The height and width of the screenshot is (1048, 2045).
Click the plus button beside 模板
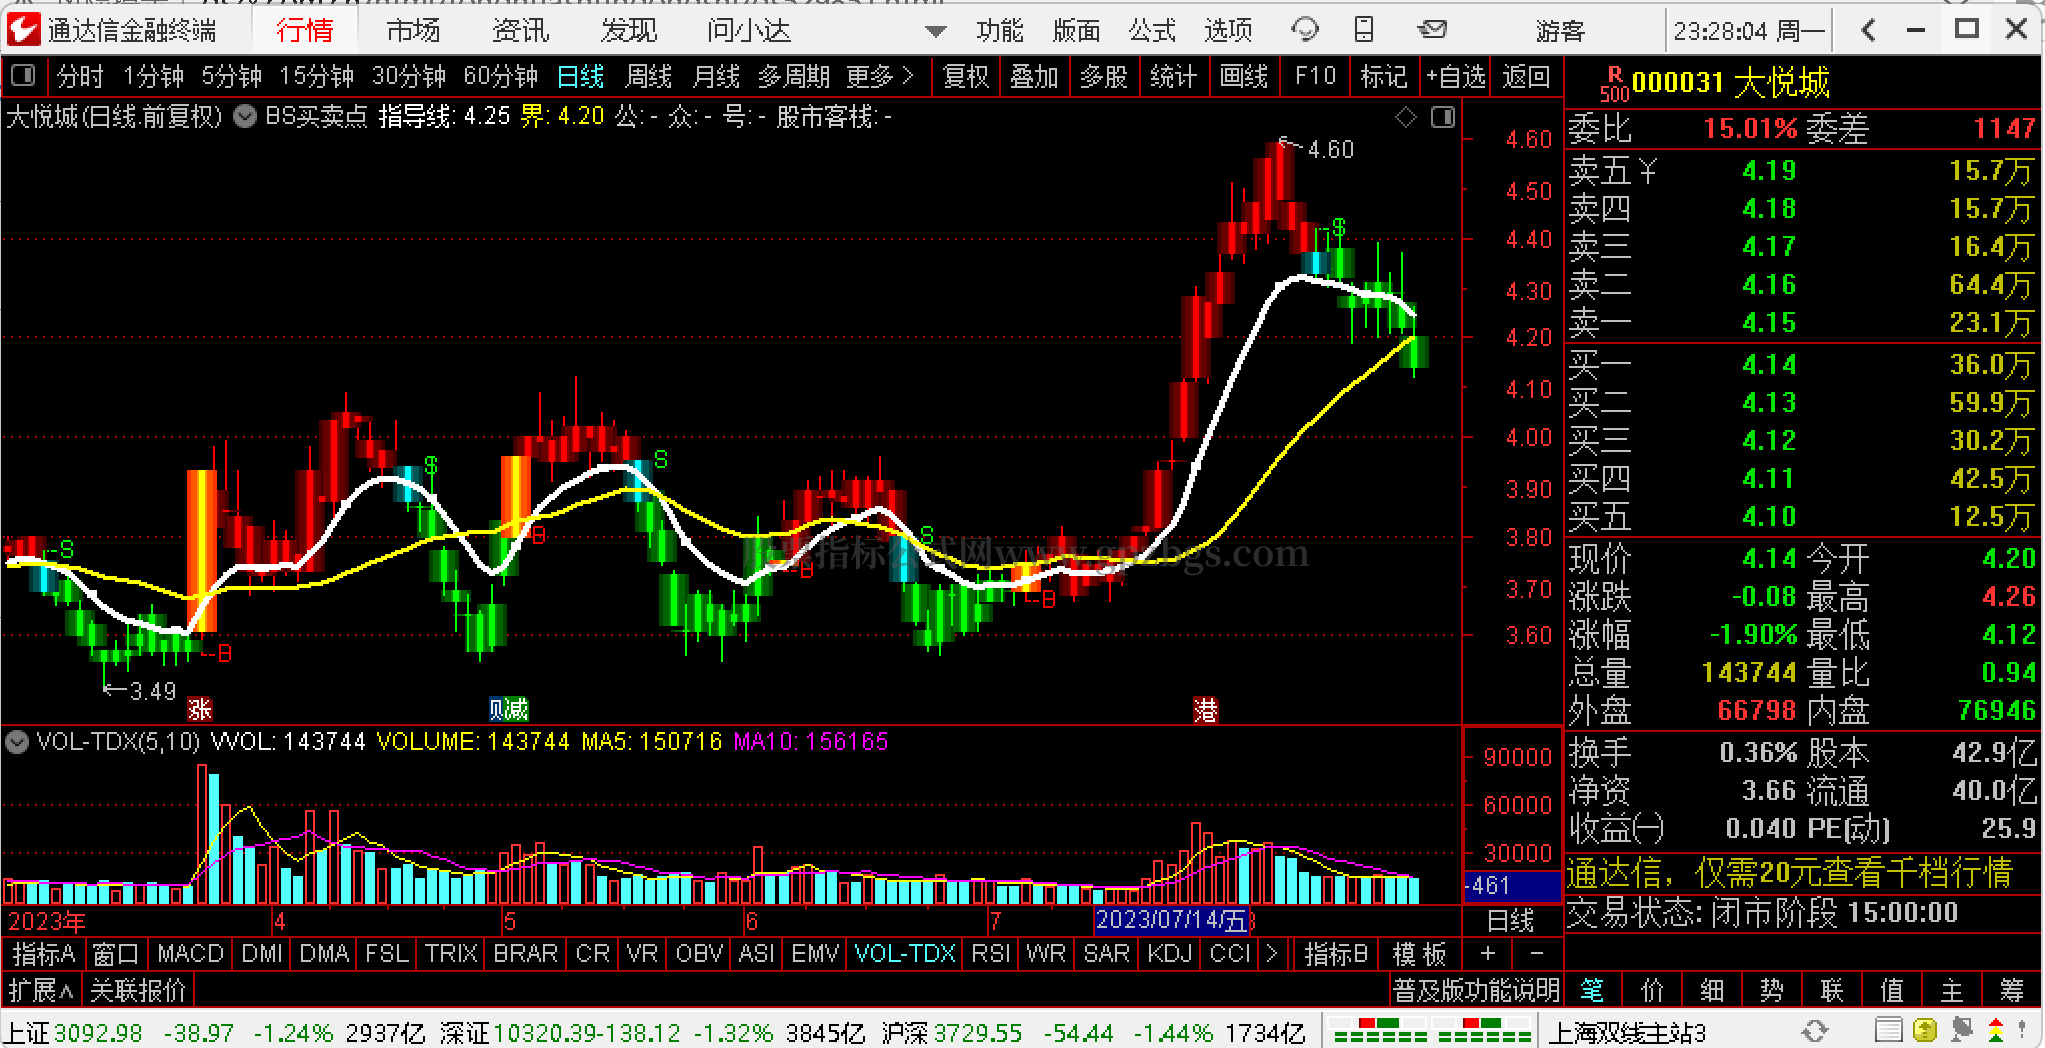point(1488,954)
